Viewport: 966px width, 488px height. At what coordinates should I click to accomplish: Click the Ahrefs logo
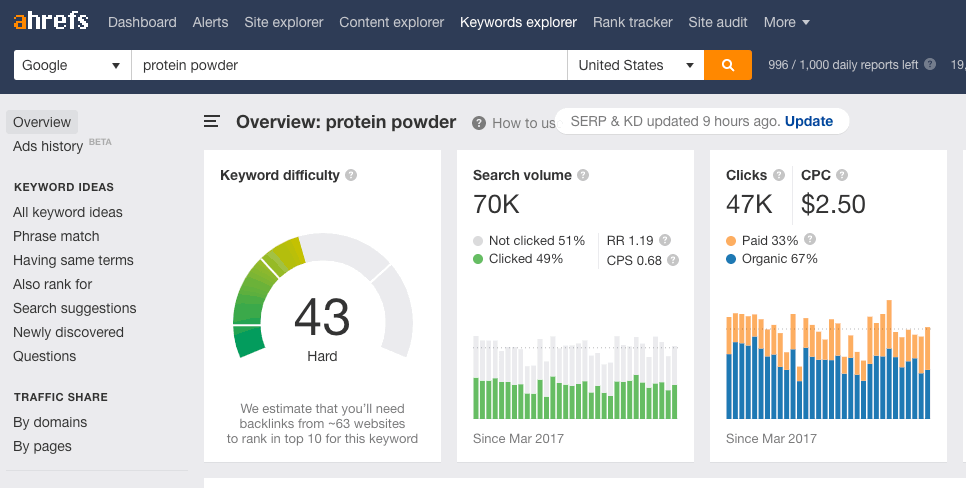pos(50,20)
